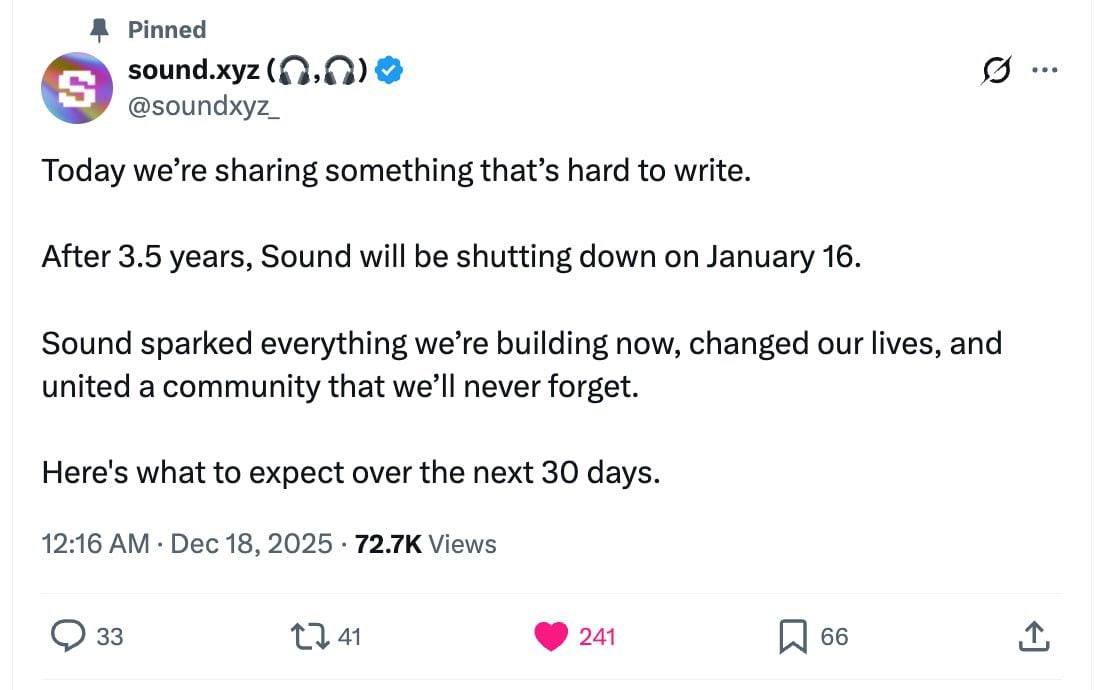Click the pin icon beside Pinned
1094x690 pixels.
(100, 30)
